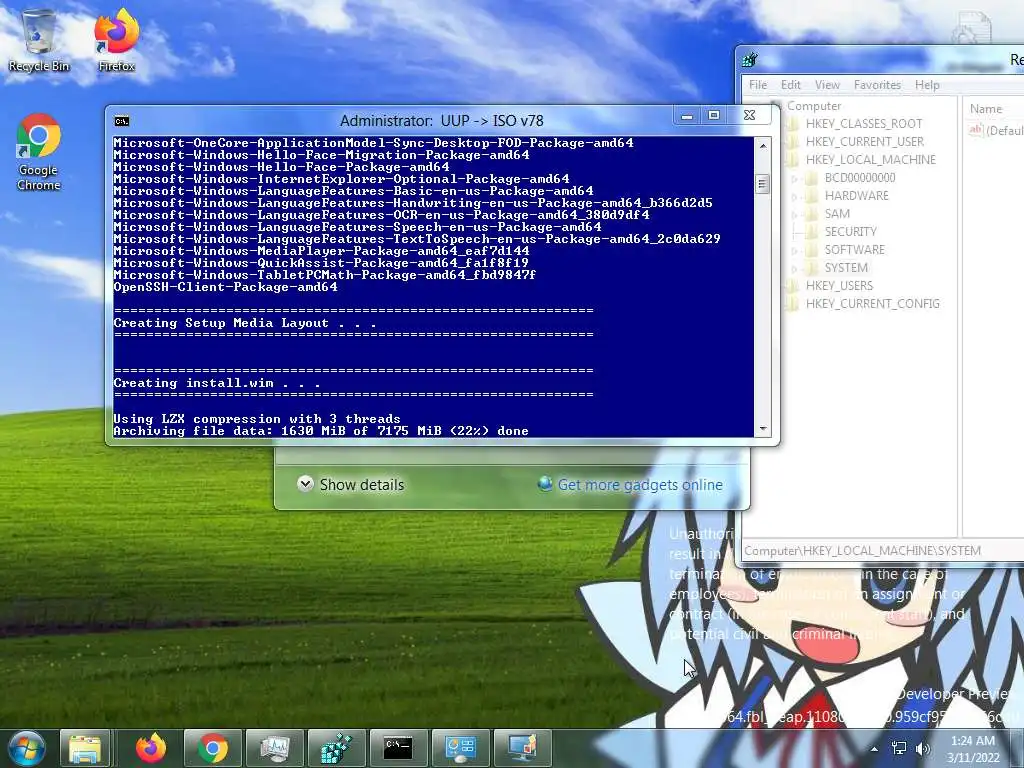
Task: Expand the HARDWARE tree arrow
Action: point(795,196)
